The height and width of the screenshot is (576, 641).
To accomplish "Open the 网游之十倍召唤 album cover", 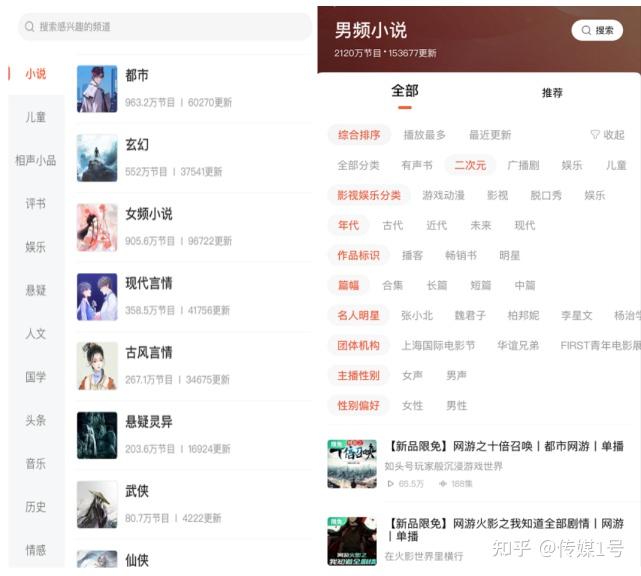I will (352, 464).
